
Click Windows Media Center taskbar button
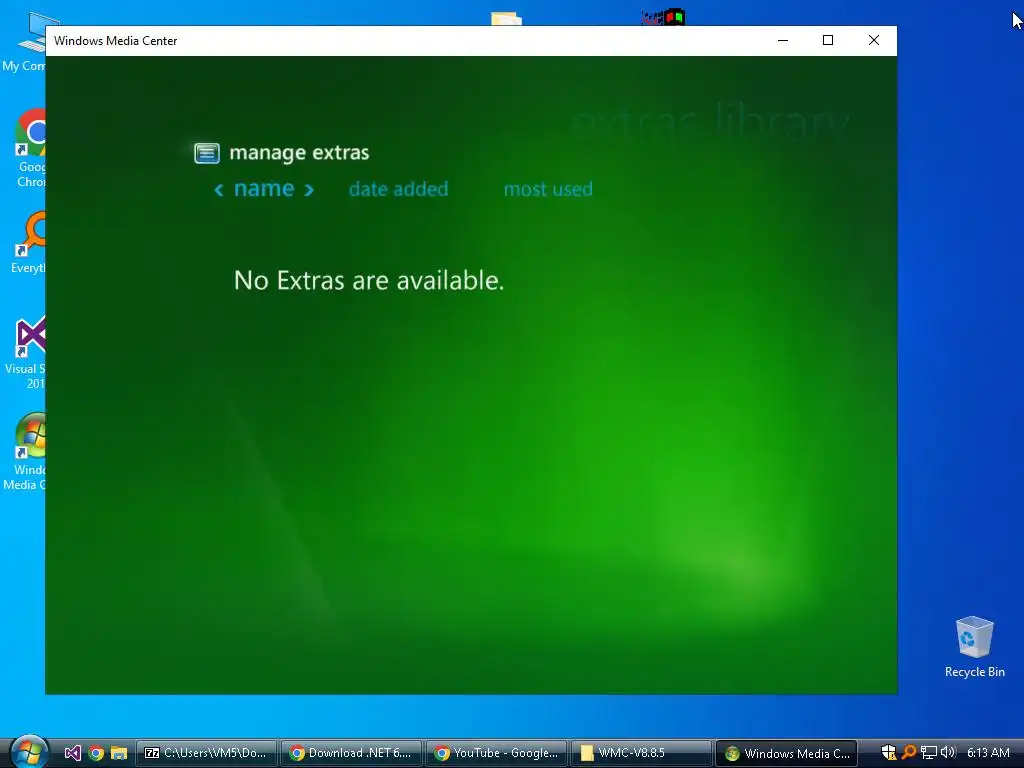786,753
